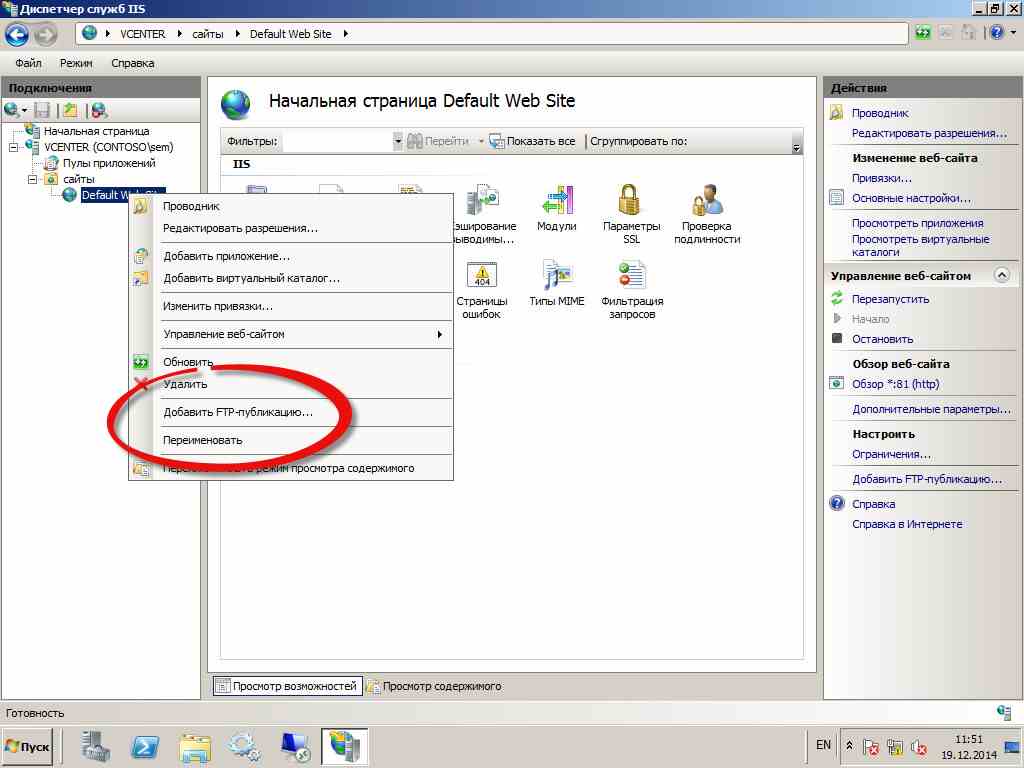Select Начальная страница tree item
1024x768 pixels.
96,131
